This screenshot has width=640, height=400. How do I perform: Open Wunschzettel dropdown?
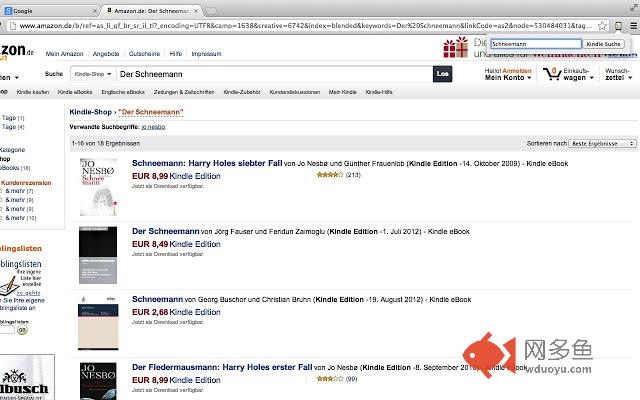(x=618, y=74)
